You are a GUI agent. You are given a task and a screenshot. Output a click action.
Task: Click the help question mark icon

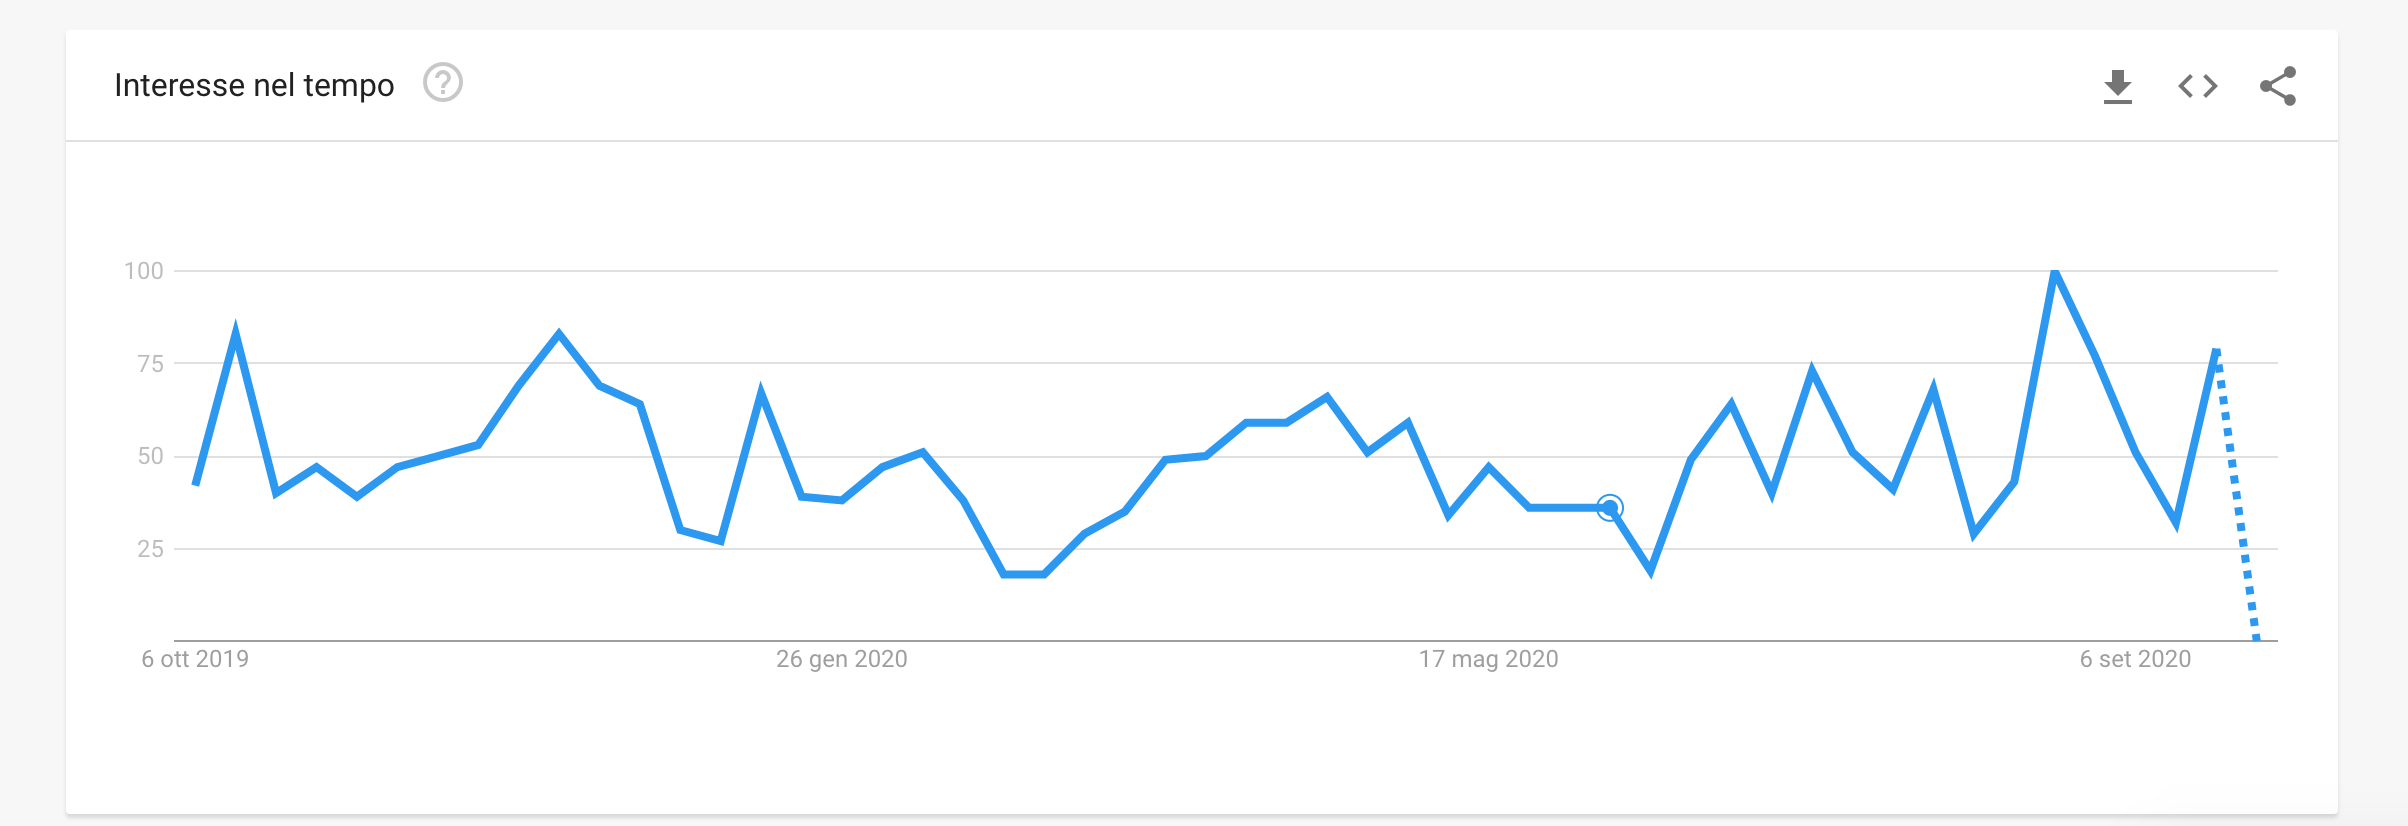pos(442,83)
